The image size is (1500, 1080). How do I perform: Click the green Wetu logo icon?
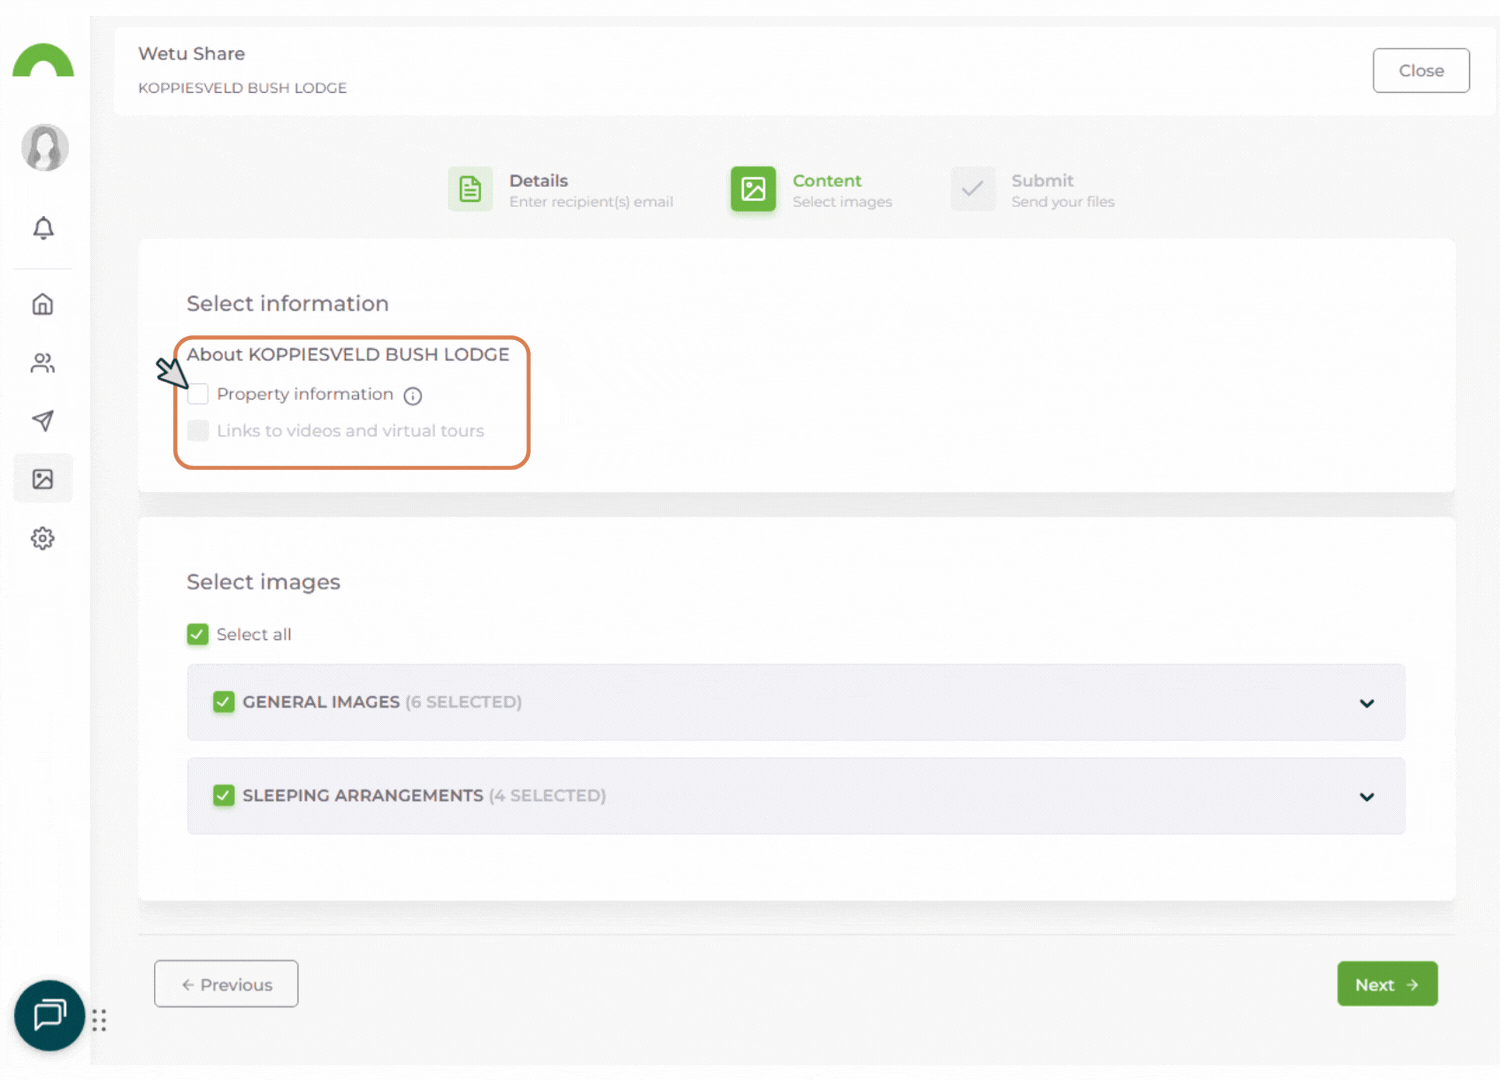[43, 61]
